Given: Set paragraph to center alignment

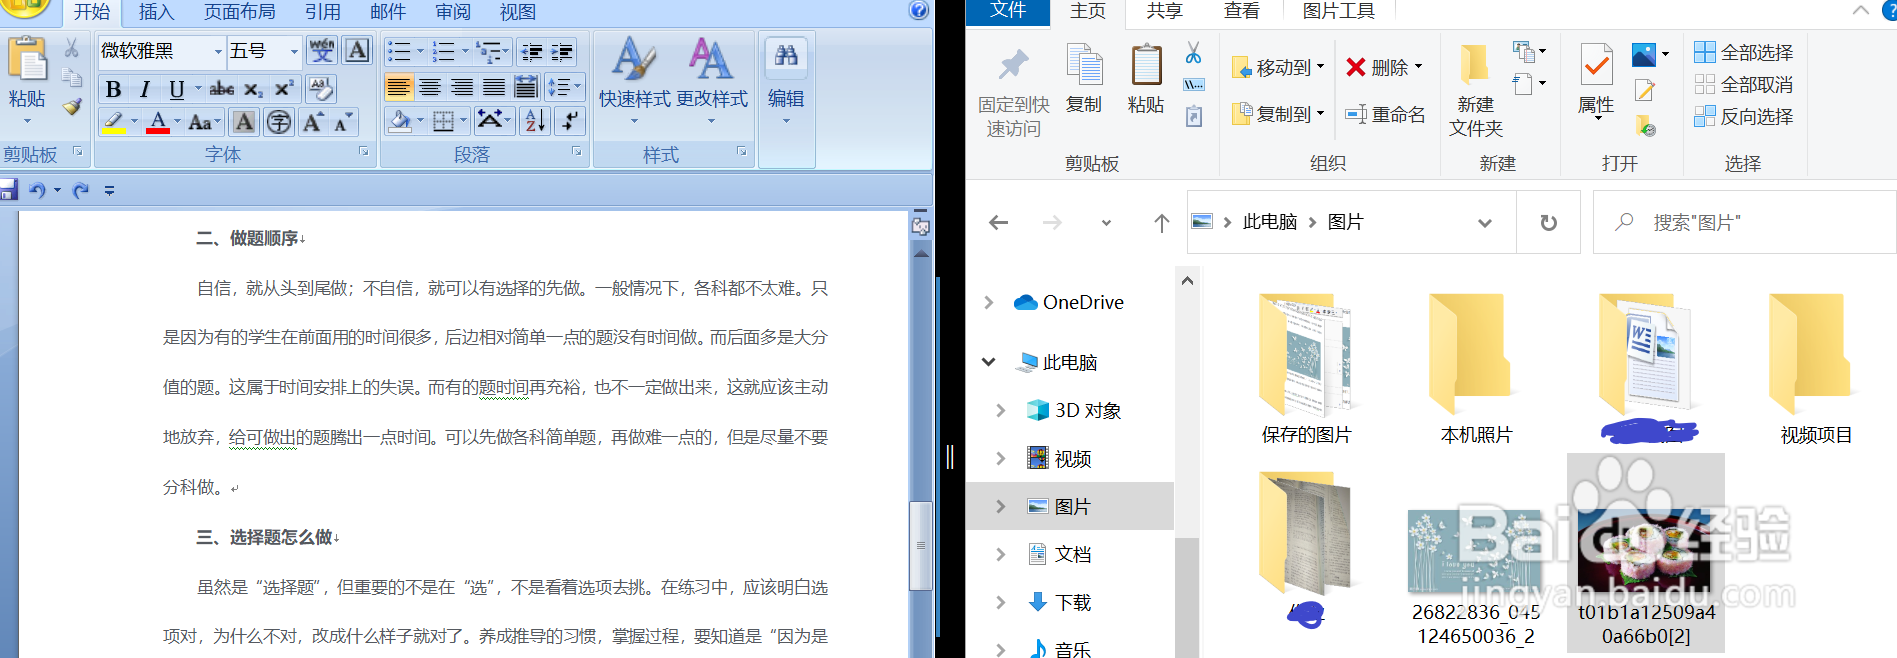Looking at the screenshot, I should [x=430, y=88].
